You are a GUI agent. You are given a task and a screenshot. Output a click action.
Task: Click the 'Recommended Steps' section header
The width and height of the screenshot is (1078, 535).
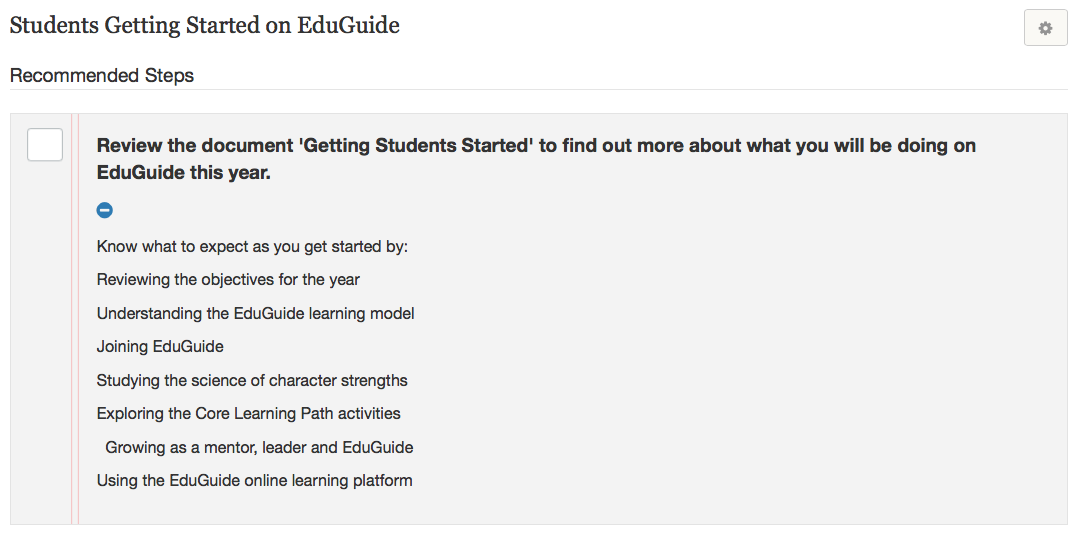tap(102, 75)
